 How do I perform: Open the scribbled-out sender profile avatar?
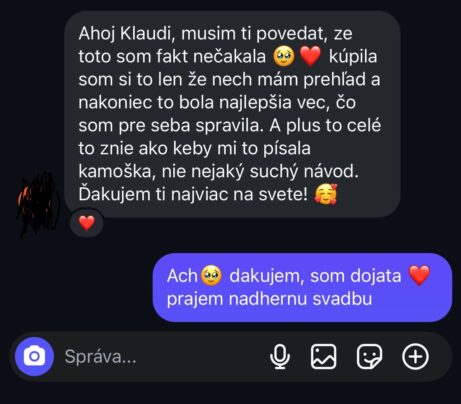[39, 204]
